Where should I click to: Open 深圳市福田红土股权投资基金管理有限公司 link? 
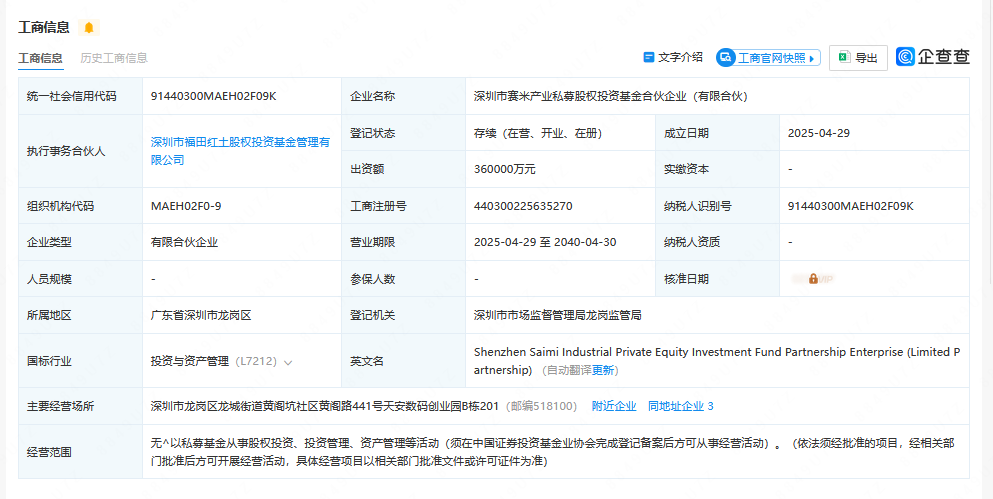[240, 151]
